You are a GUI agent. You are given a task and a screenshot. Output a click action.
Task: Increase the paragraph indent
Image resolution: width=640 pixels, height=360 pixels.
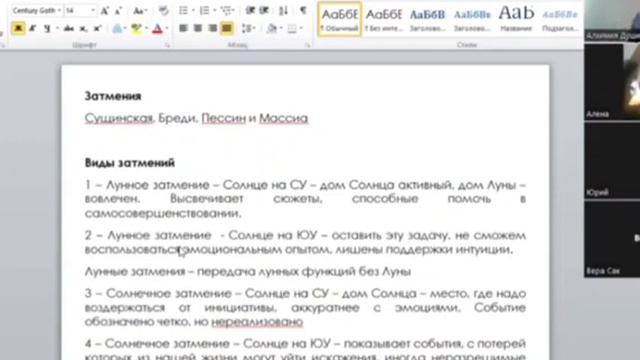pyautogui.click(x=264, y=11)
